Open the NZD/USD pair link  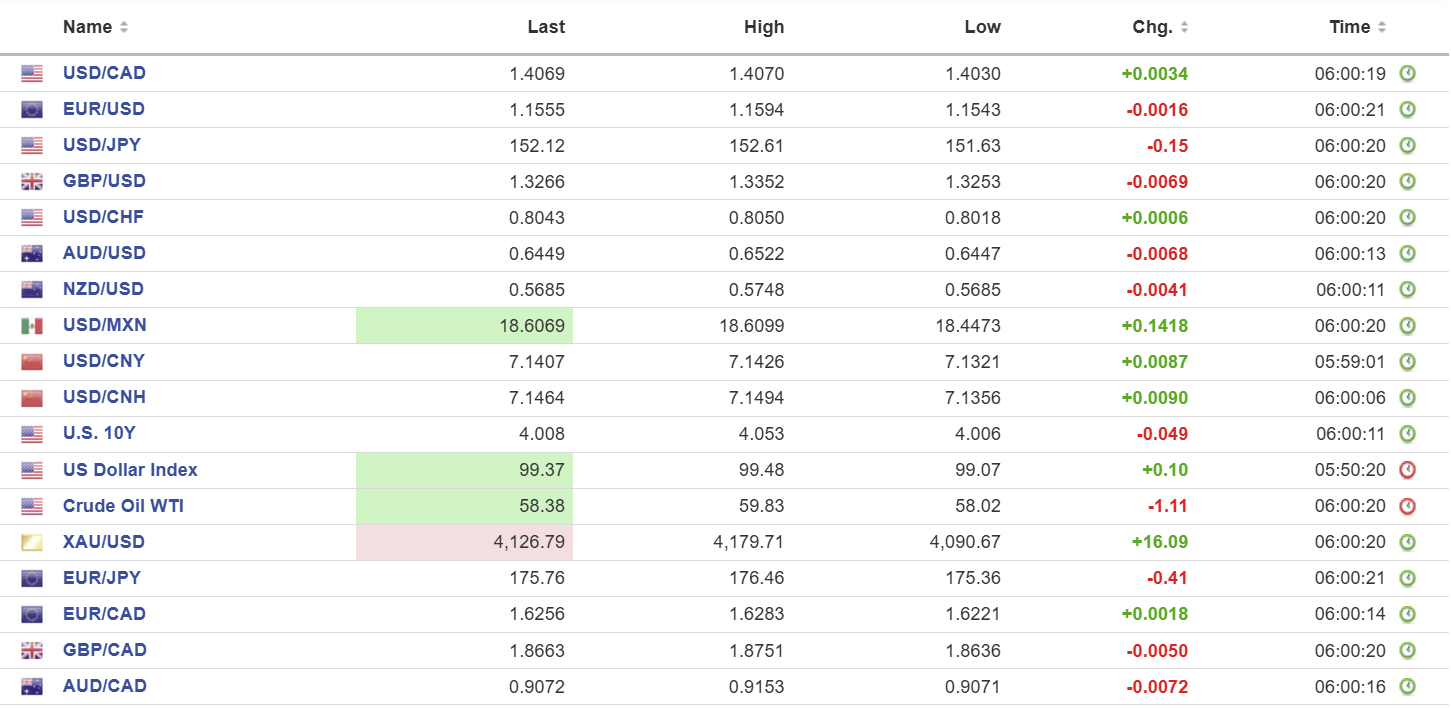pyautogui.click(x=103, y=289)
